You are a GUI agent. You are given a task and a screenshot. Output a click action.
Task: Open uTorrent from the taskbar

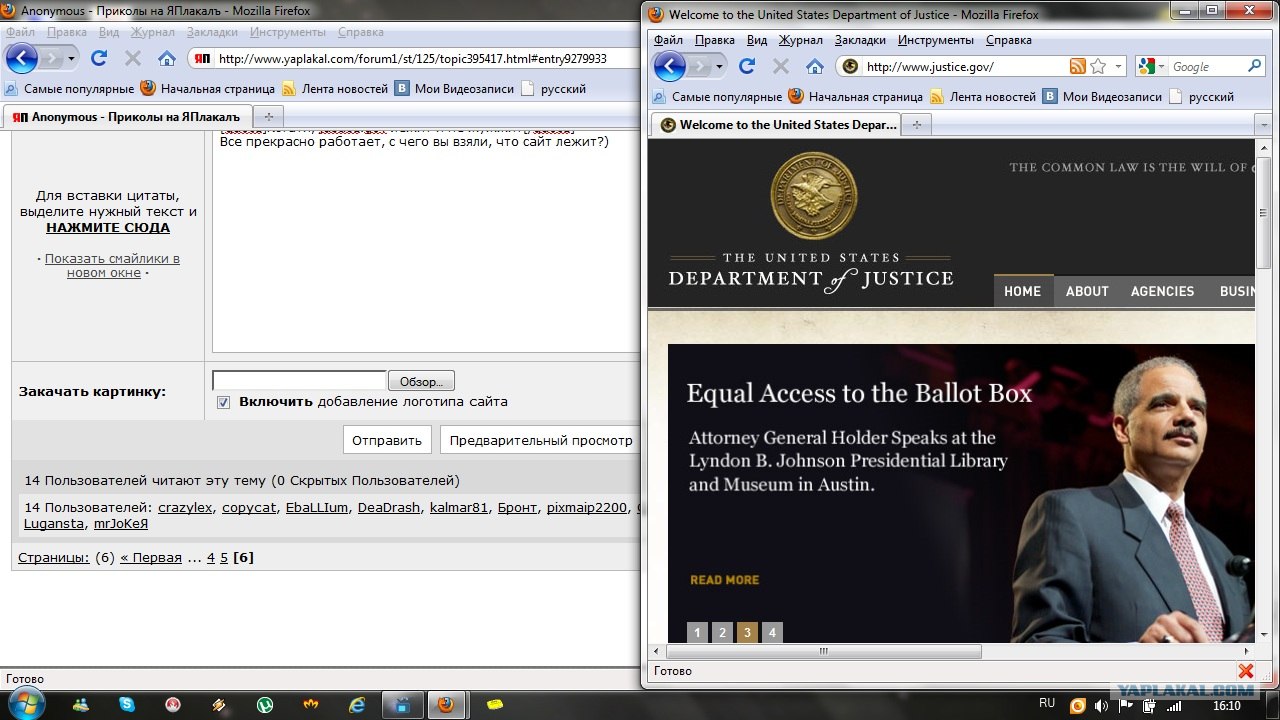pyautogui.click(x=265, y=705)
